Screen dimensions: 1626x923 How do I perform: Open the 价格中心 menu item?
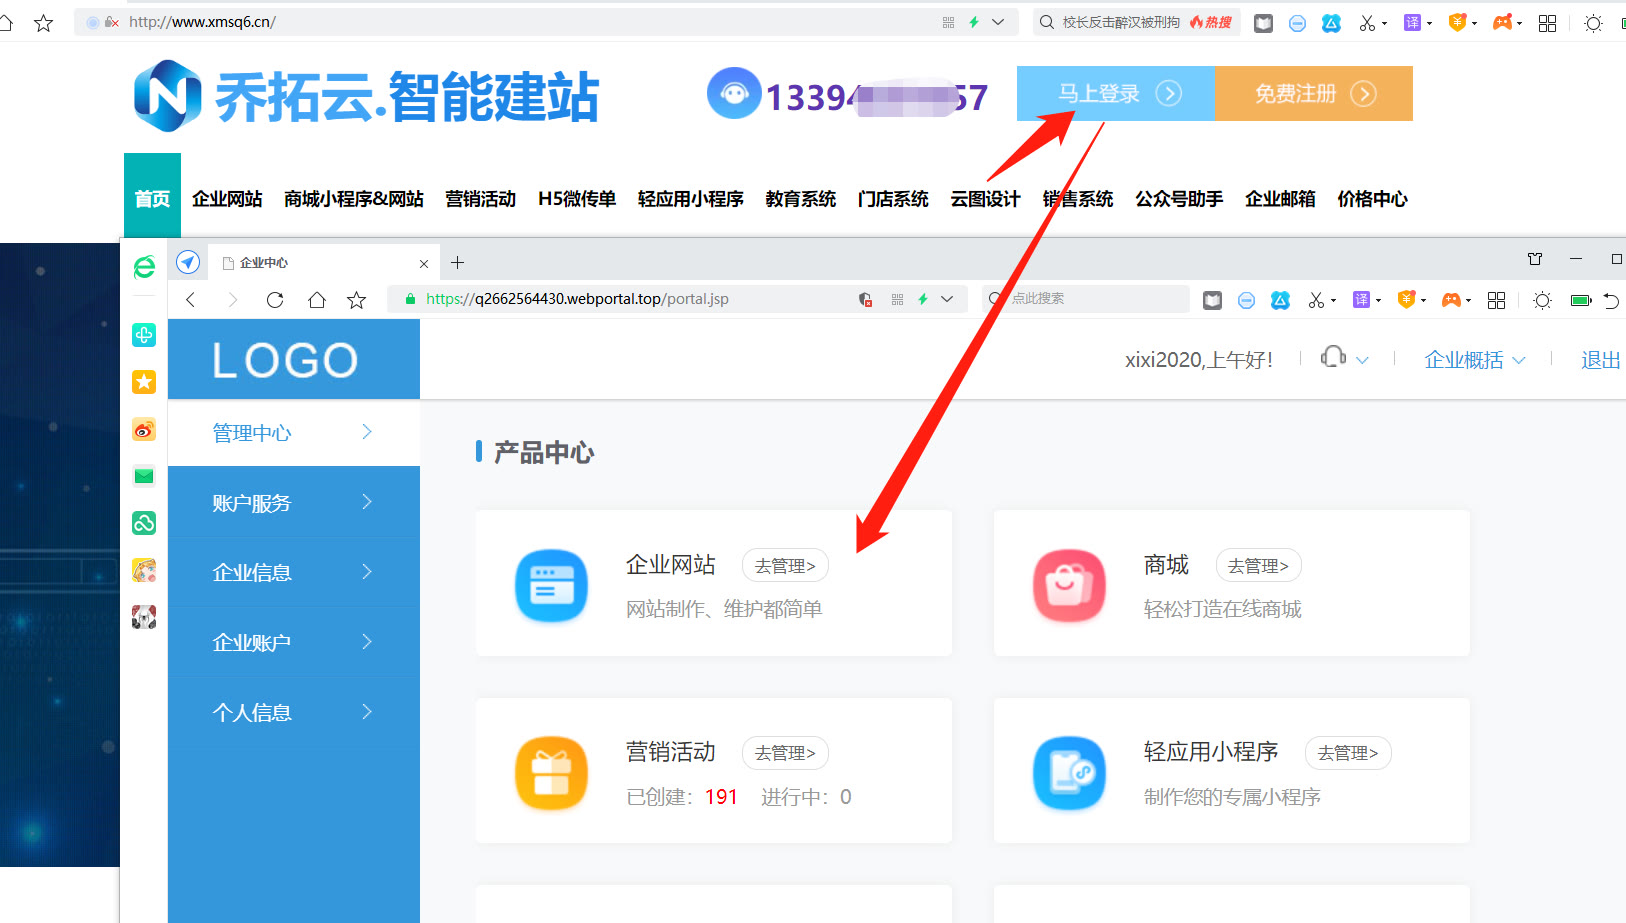click(1372, 198)
